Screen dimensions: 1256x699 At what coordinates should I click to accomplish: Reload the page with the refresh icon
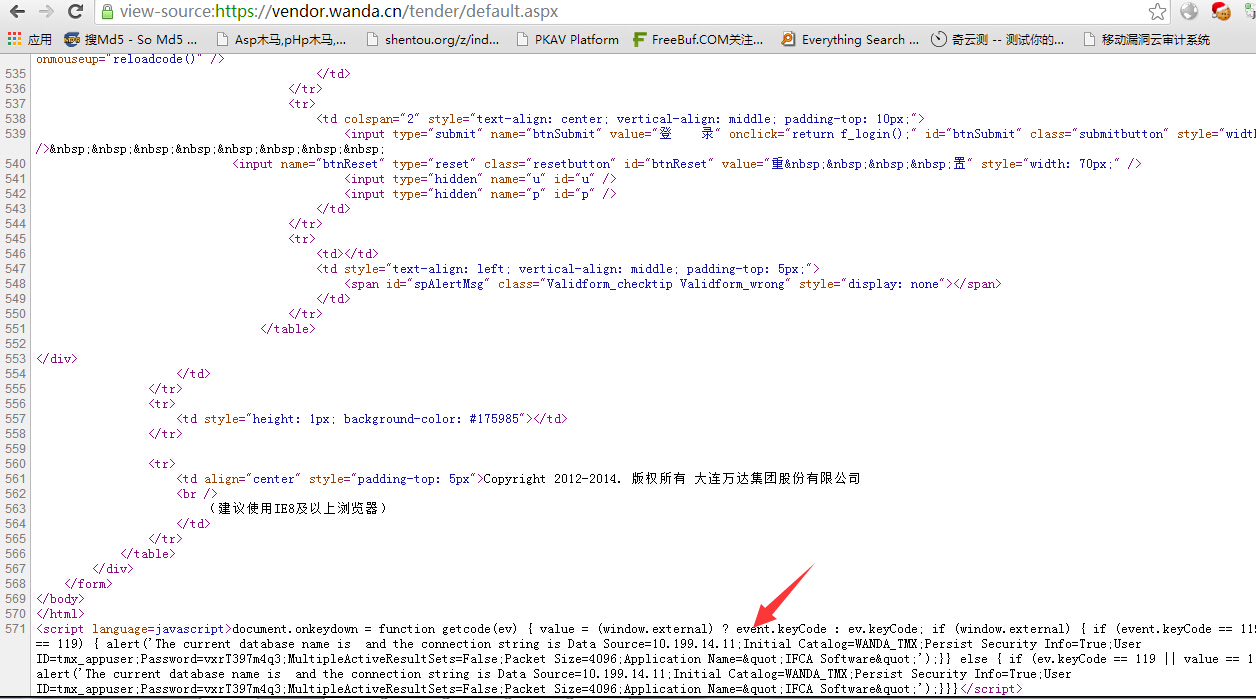coord(75,12)
